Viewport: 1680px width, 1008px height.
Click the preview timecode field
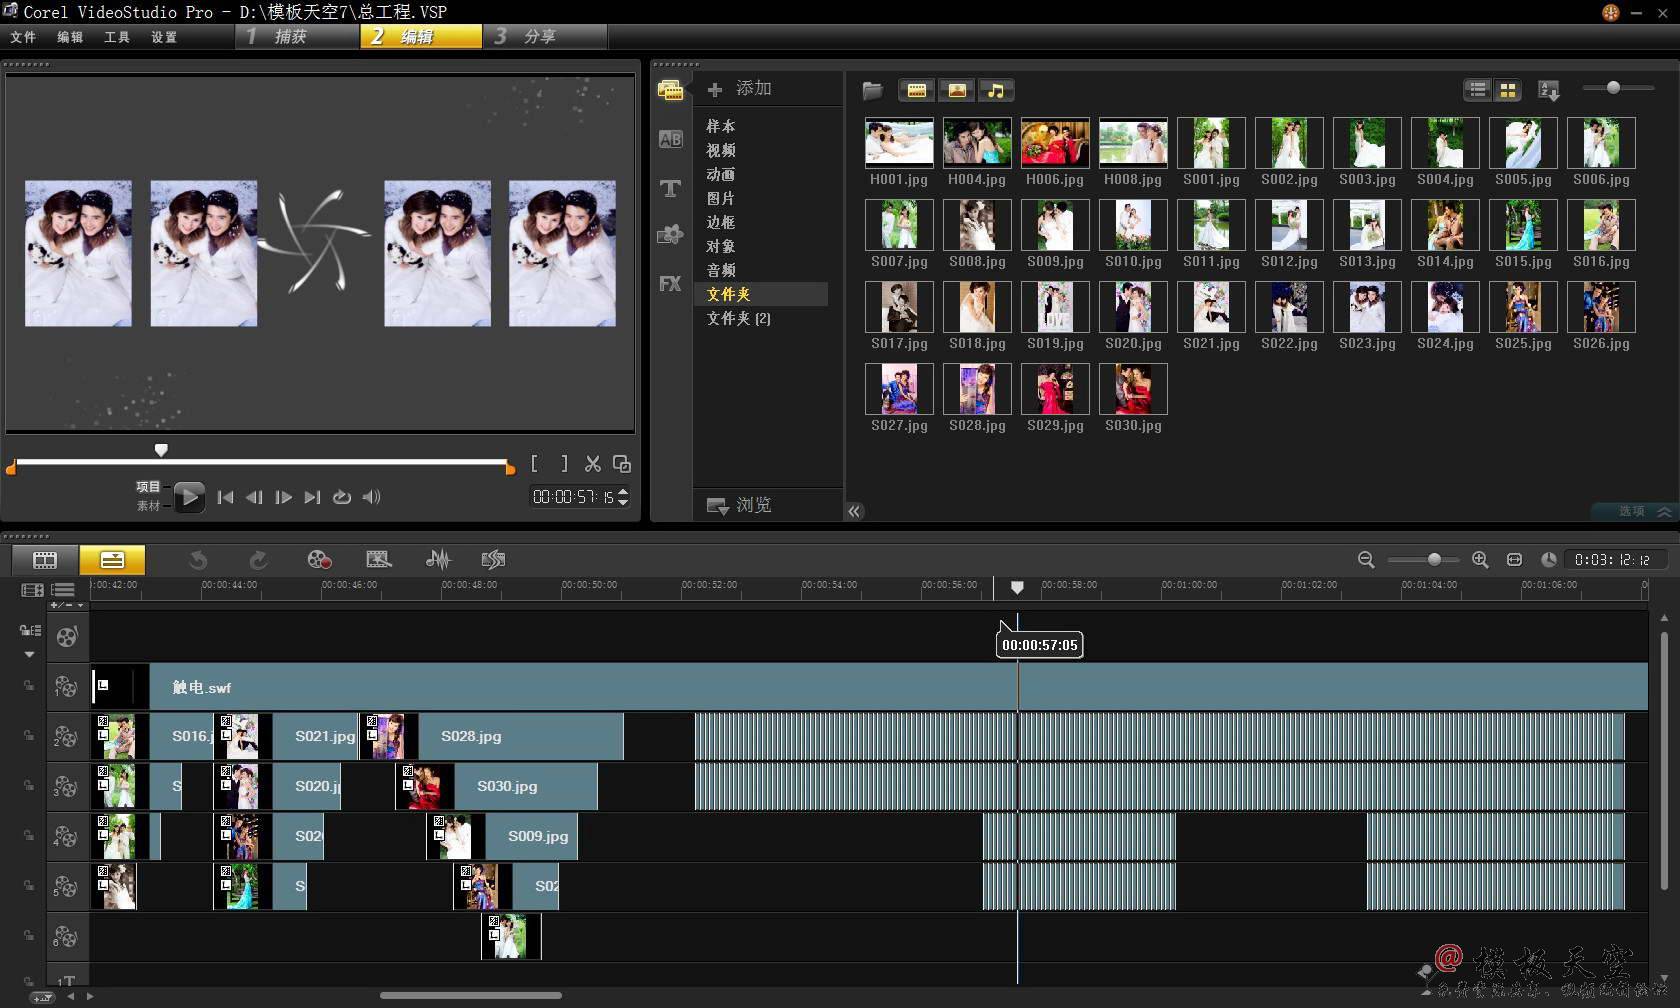pyautogui.click(x=573, y=497)
